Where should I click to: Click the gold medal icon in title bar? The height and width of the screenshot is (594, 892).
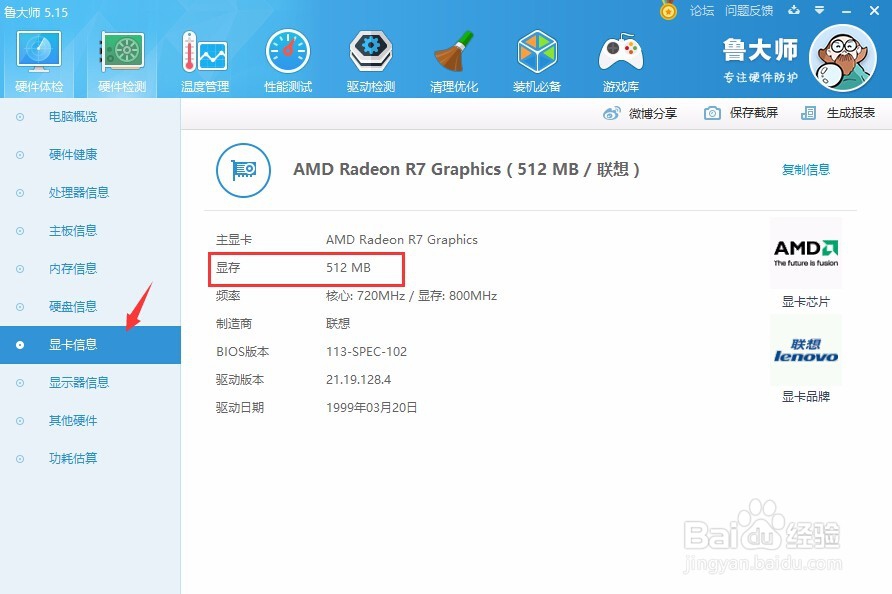coord(668,11)
